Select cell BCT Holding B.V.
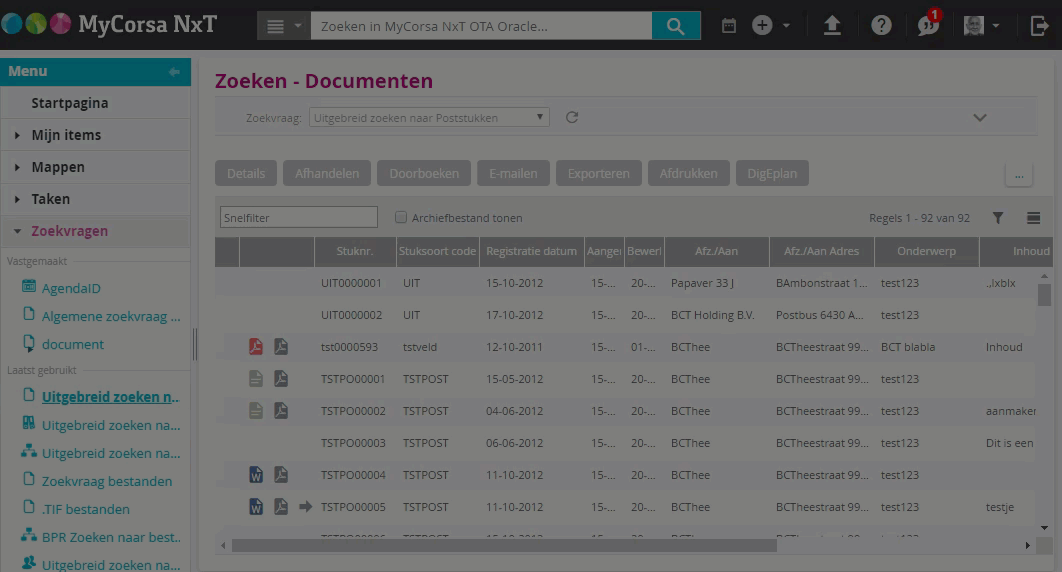Viewport: 1062px width, 572px height. [x=713, y=315]
